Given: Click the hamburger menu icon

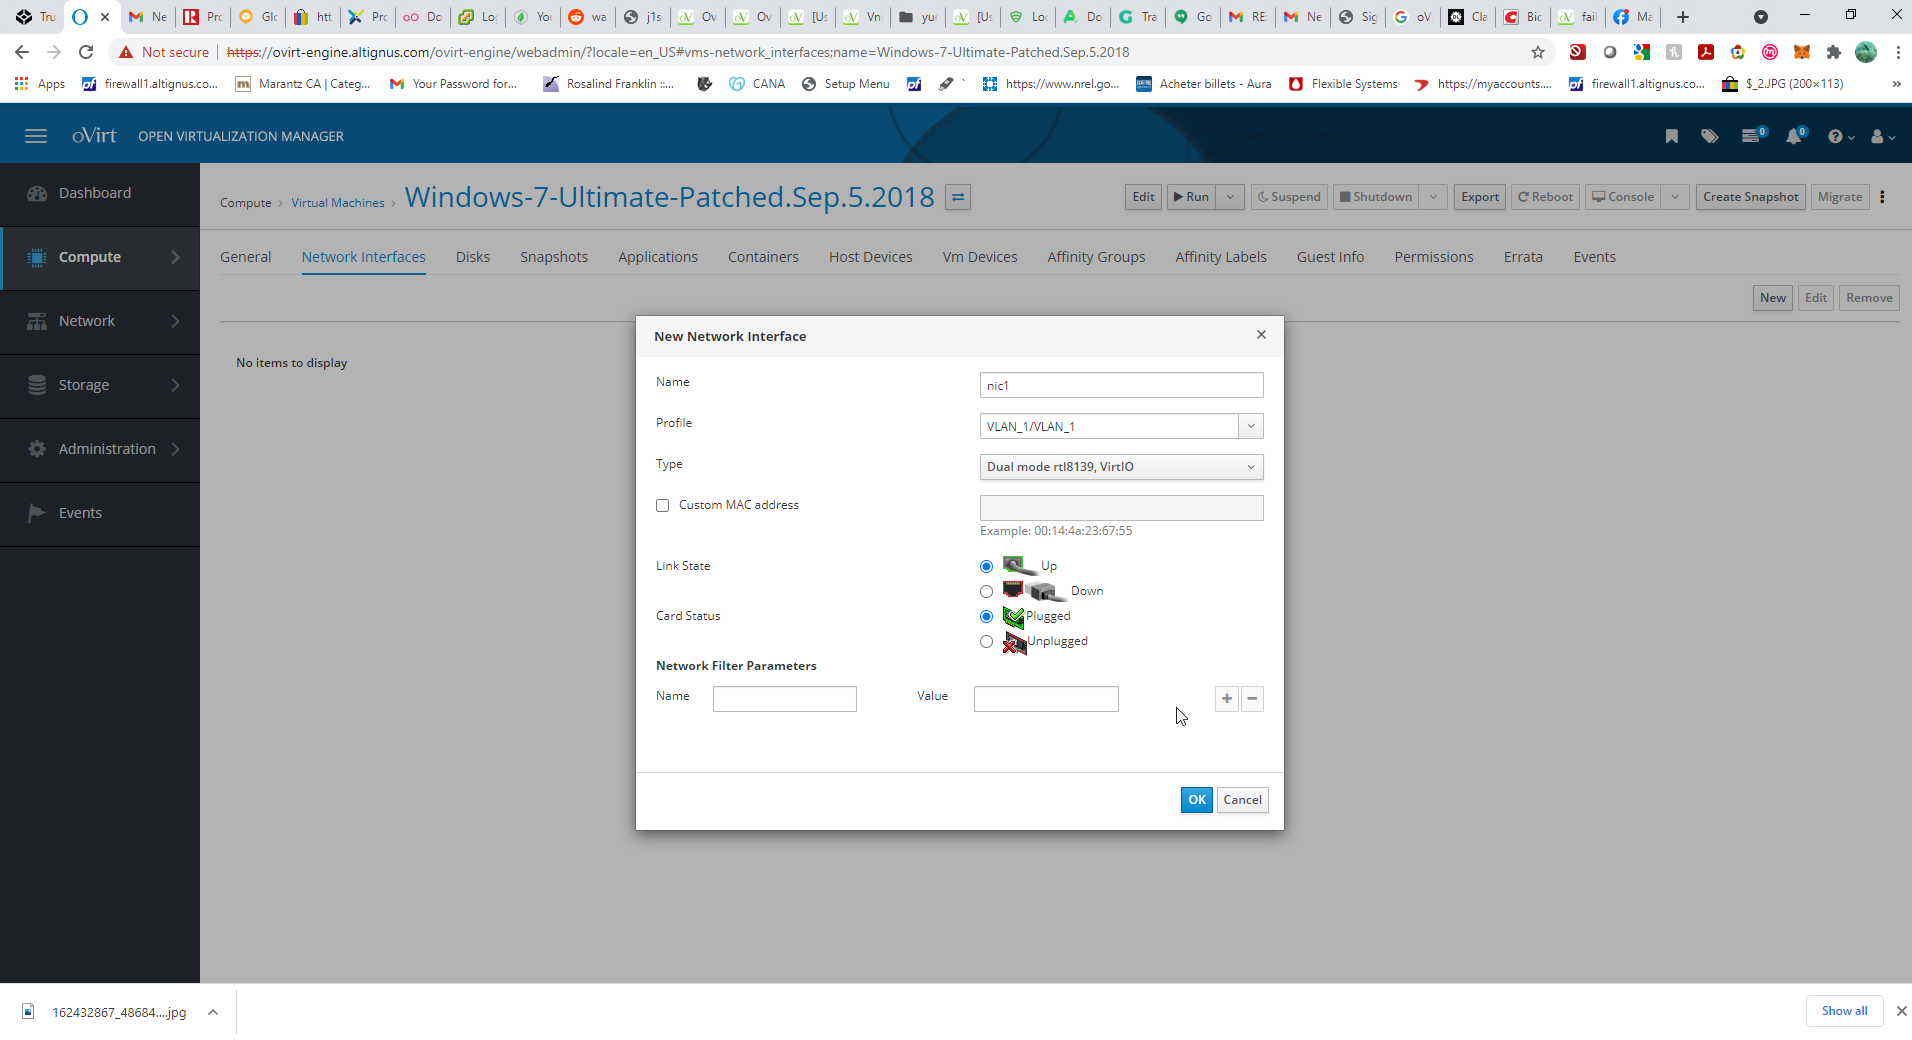Looking at the screenshot, I should (36, 136).
